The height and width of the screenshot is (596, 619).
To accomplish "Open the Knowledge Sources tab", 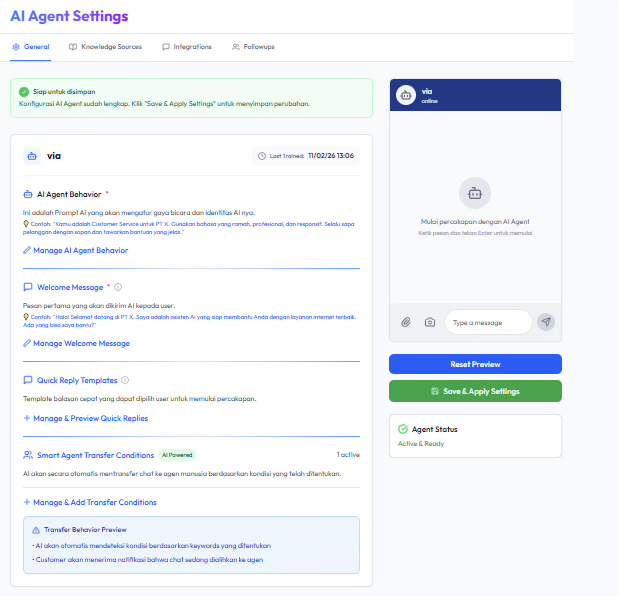I will click(x=105, y=47).
